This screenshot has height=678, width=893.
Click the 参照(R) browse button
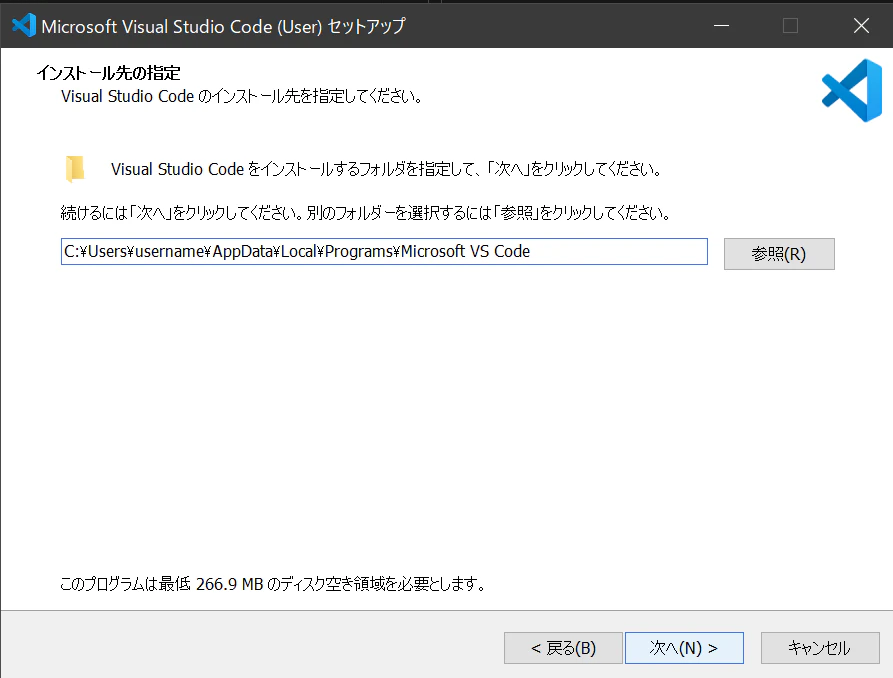(x=779, y=254)
